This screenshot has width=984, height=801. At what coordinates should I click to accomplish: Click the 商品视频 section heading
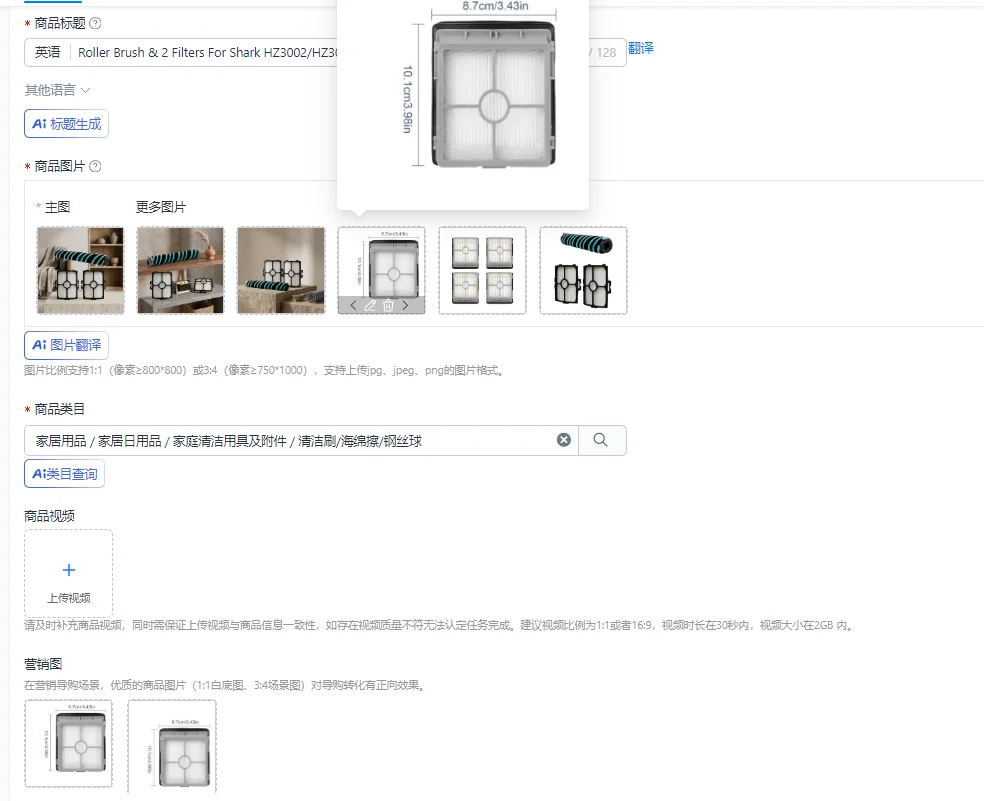coord(50,516)
